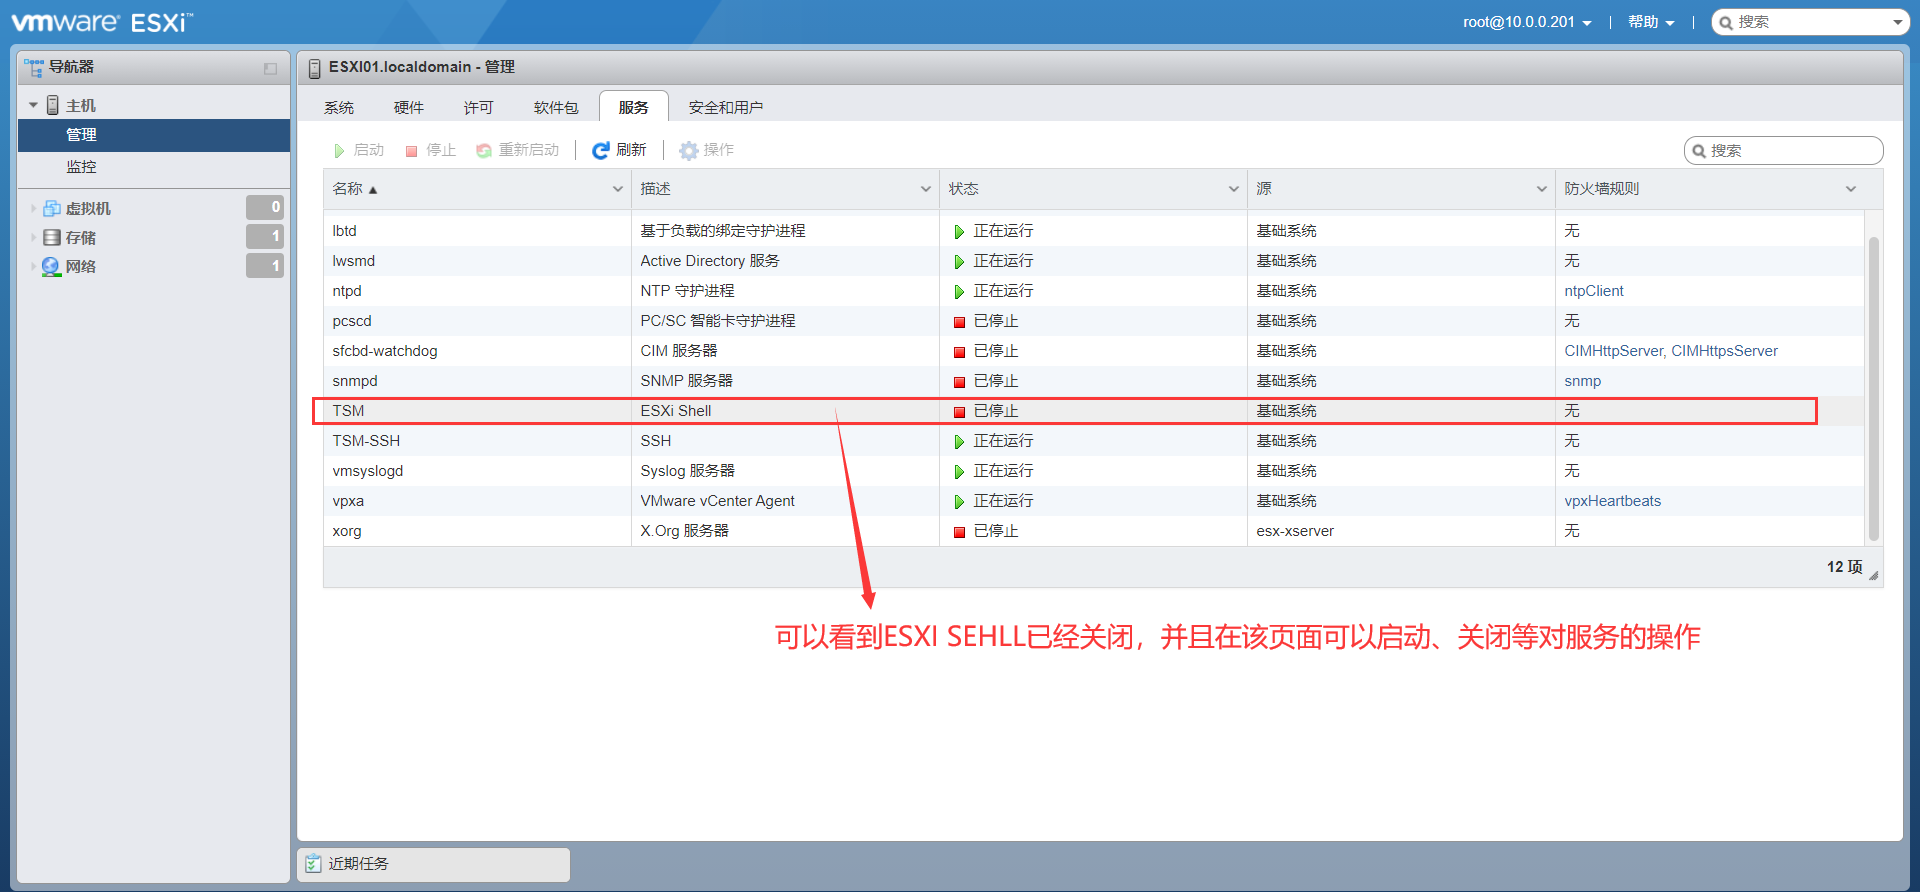Click the services table 搜索 field

(x=1784, y=151)
